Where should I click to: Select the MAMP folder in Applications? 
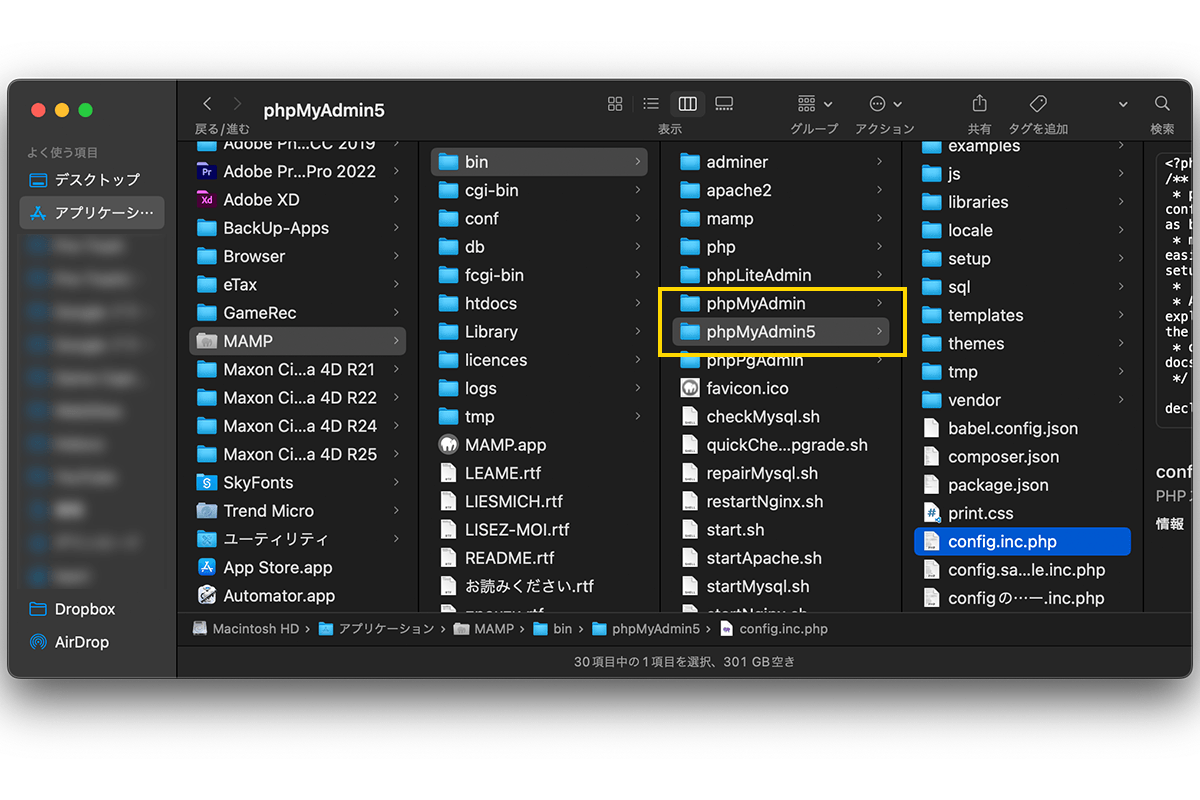(x=297, y=341)
